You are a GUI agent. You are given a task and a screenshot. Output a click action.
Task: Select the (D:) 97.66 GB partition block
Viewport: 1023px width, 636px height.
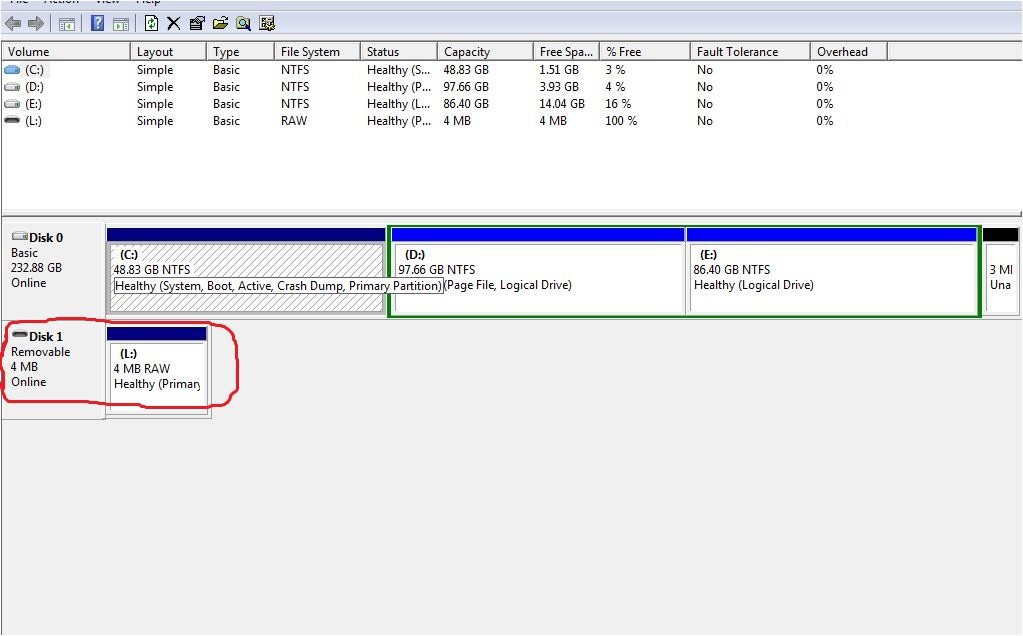pos(536,280)
